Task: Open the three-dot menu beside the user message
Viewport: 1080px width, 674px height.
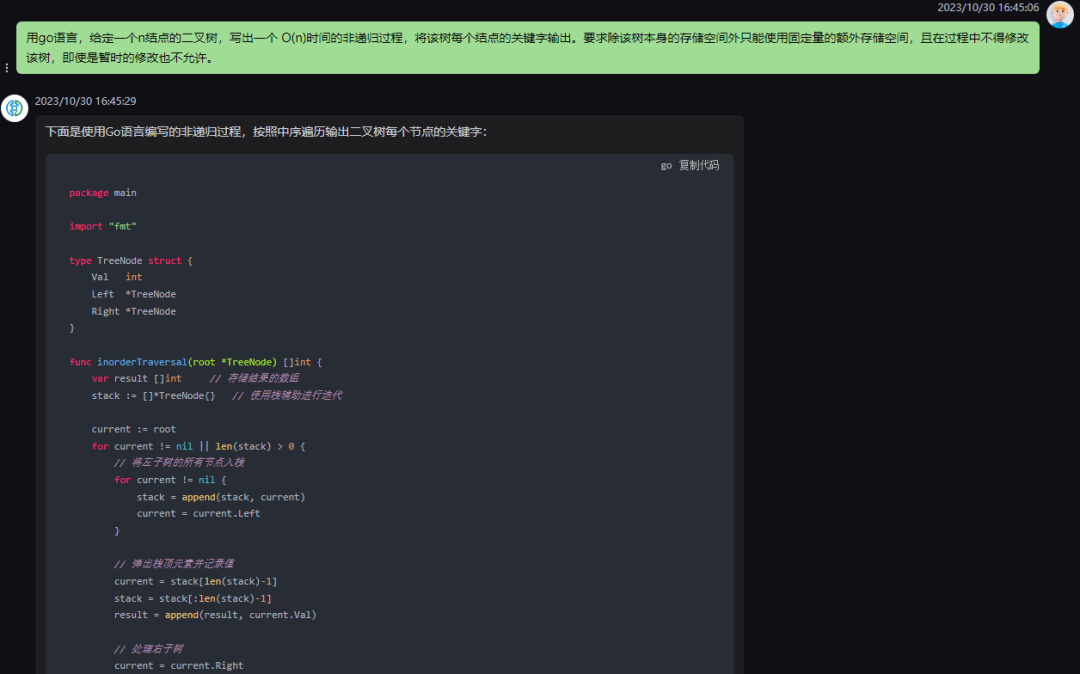Action: pyautogui.click(x=7, y=67)
